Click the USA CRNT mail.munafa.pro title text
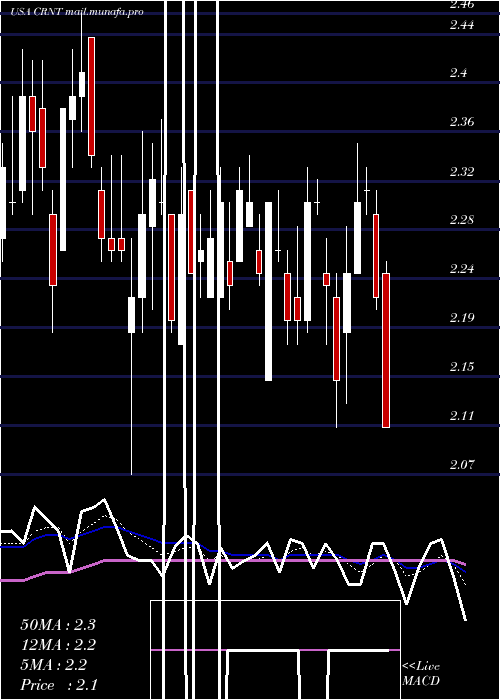The width and height of the screenshot is (500, 700). pos(77,12)
